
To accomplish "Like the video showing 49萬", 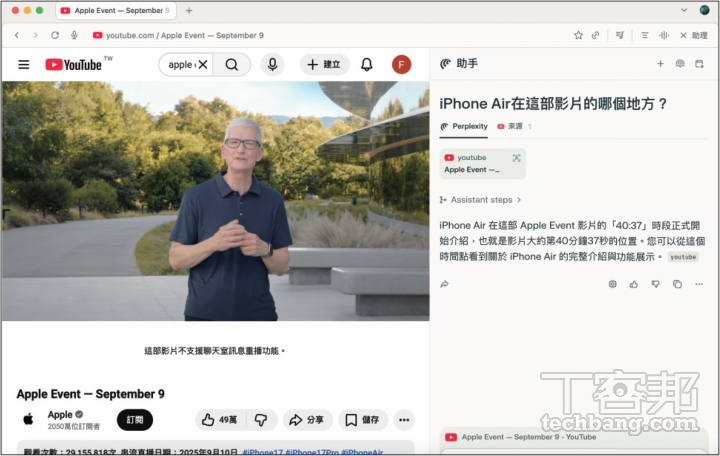I will click(221, 420).
